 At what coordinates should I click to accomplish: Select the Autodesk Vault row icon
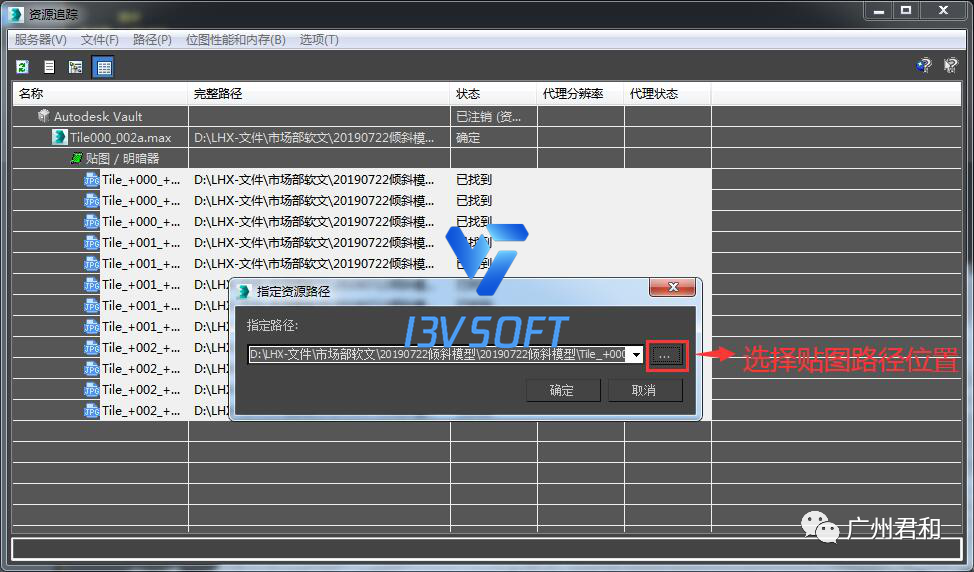[43, 116]
